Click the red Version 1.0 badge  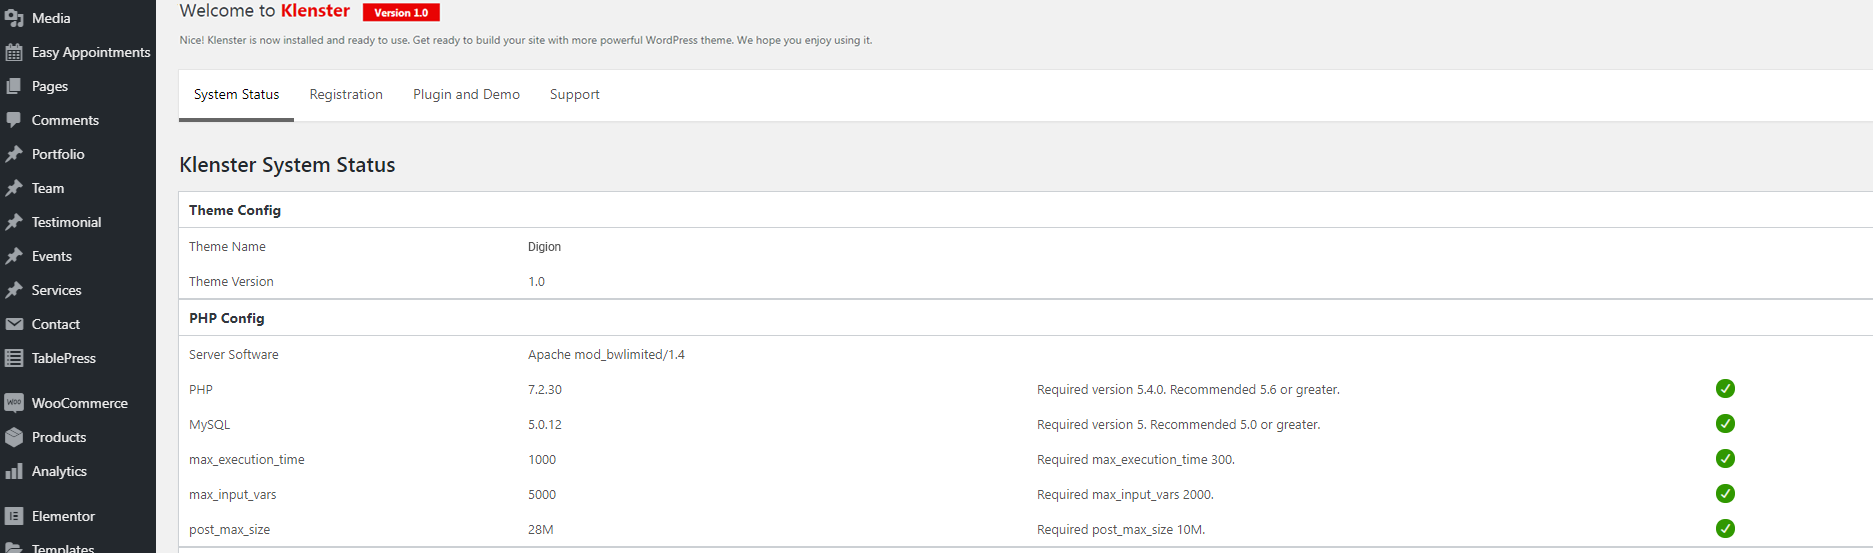click(401, 13)
